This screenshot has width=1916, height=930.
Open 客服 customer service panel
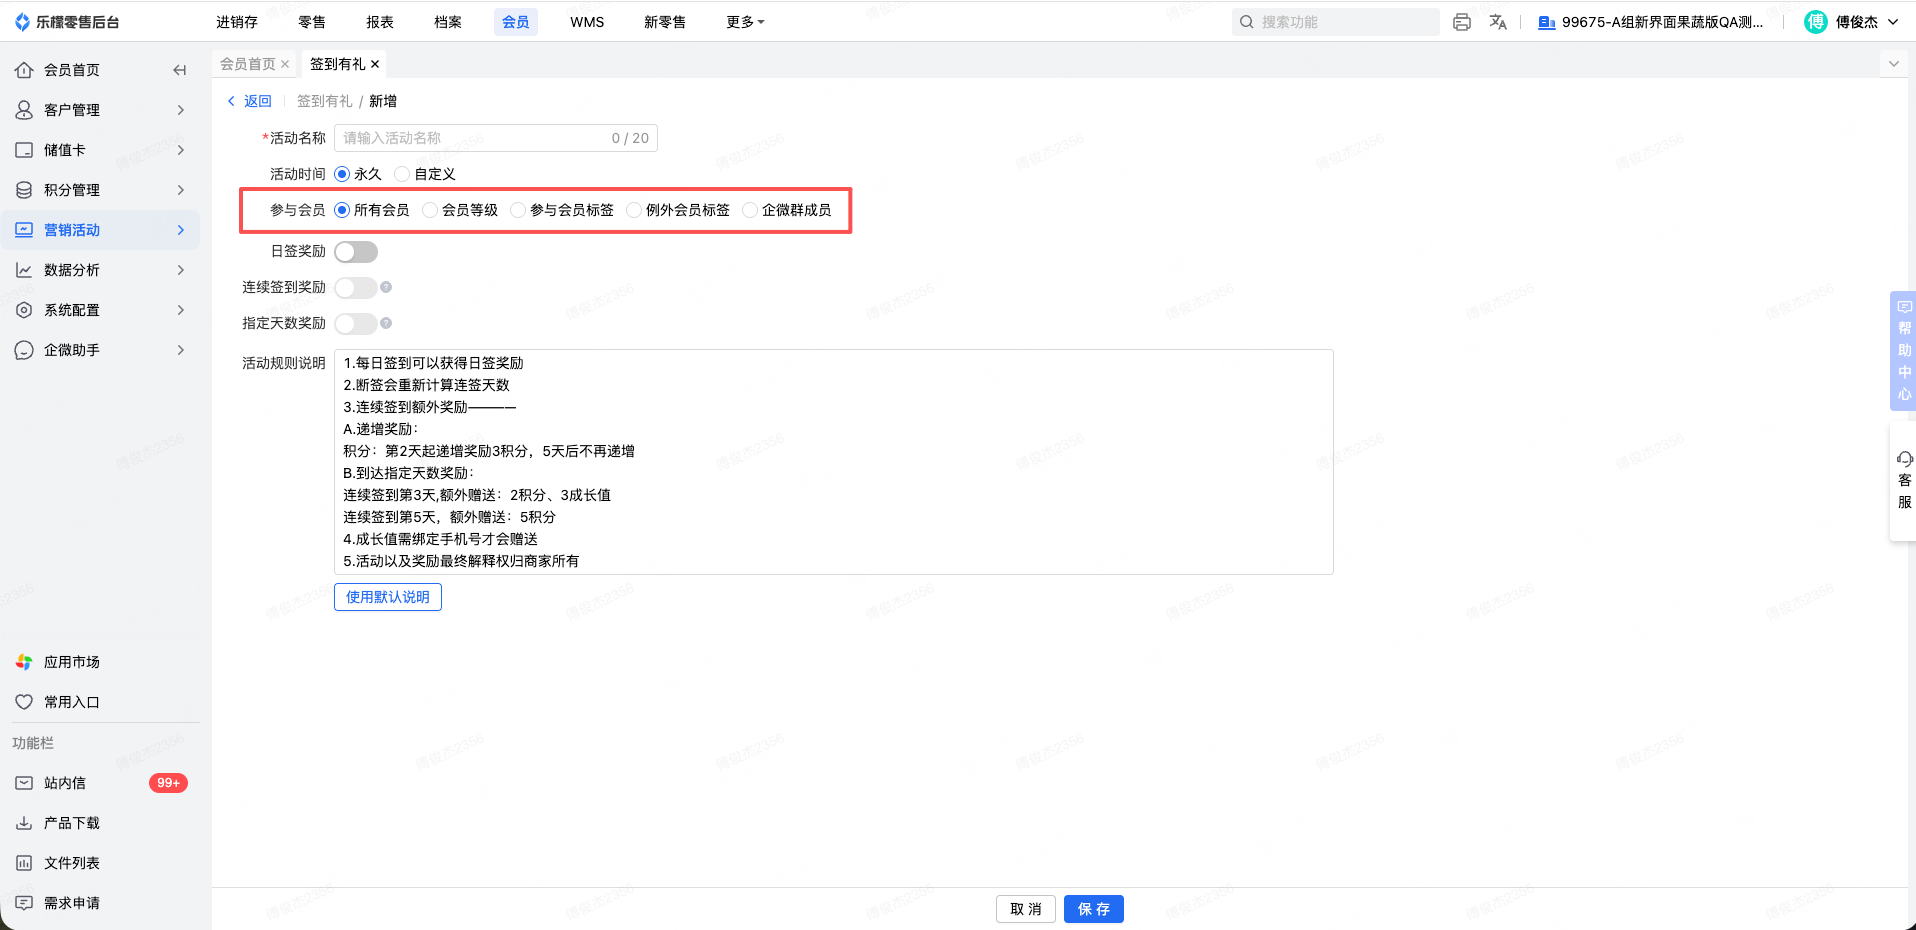[1904, 481]
